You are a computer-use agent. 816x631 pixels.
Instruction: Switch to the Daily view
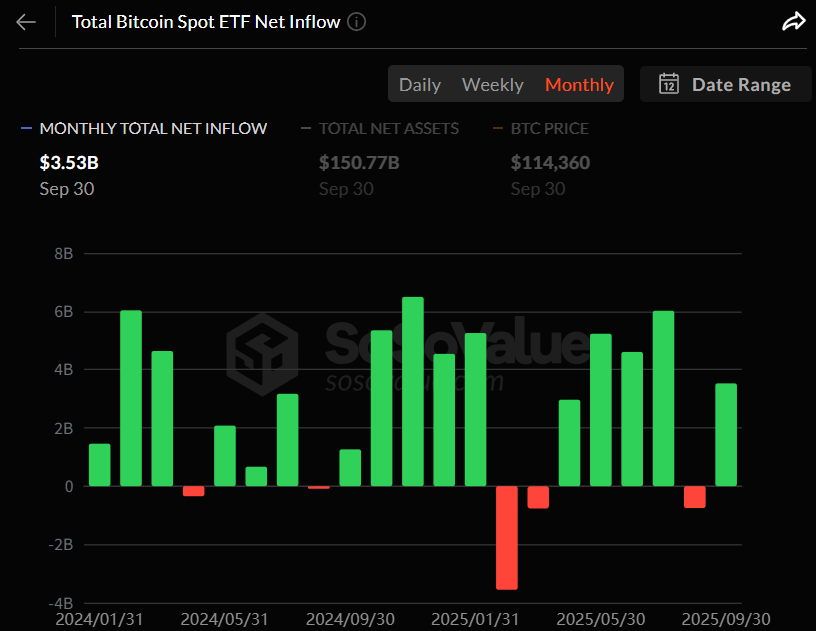point(420,84)
